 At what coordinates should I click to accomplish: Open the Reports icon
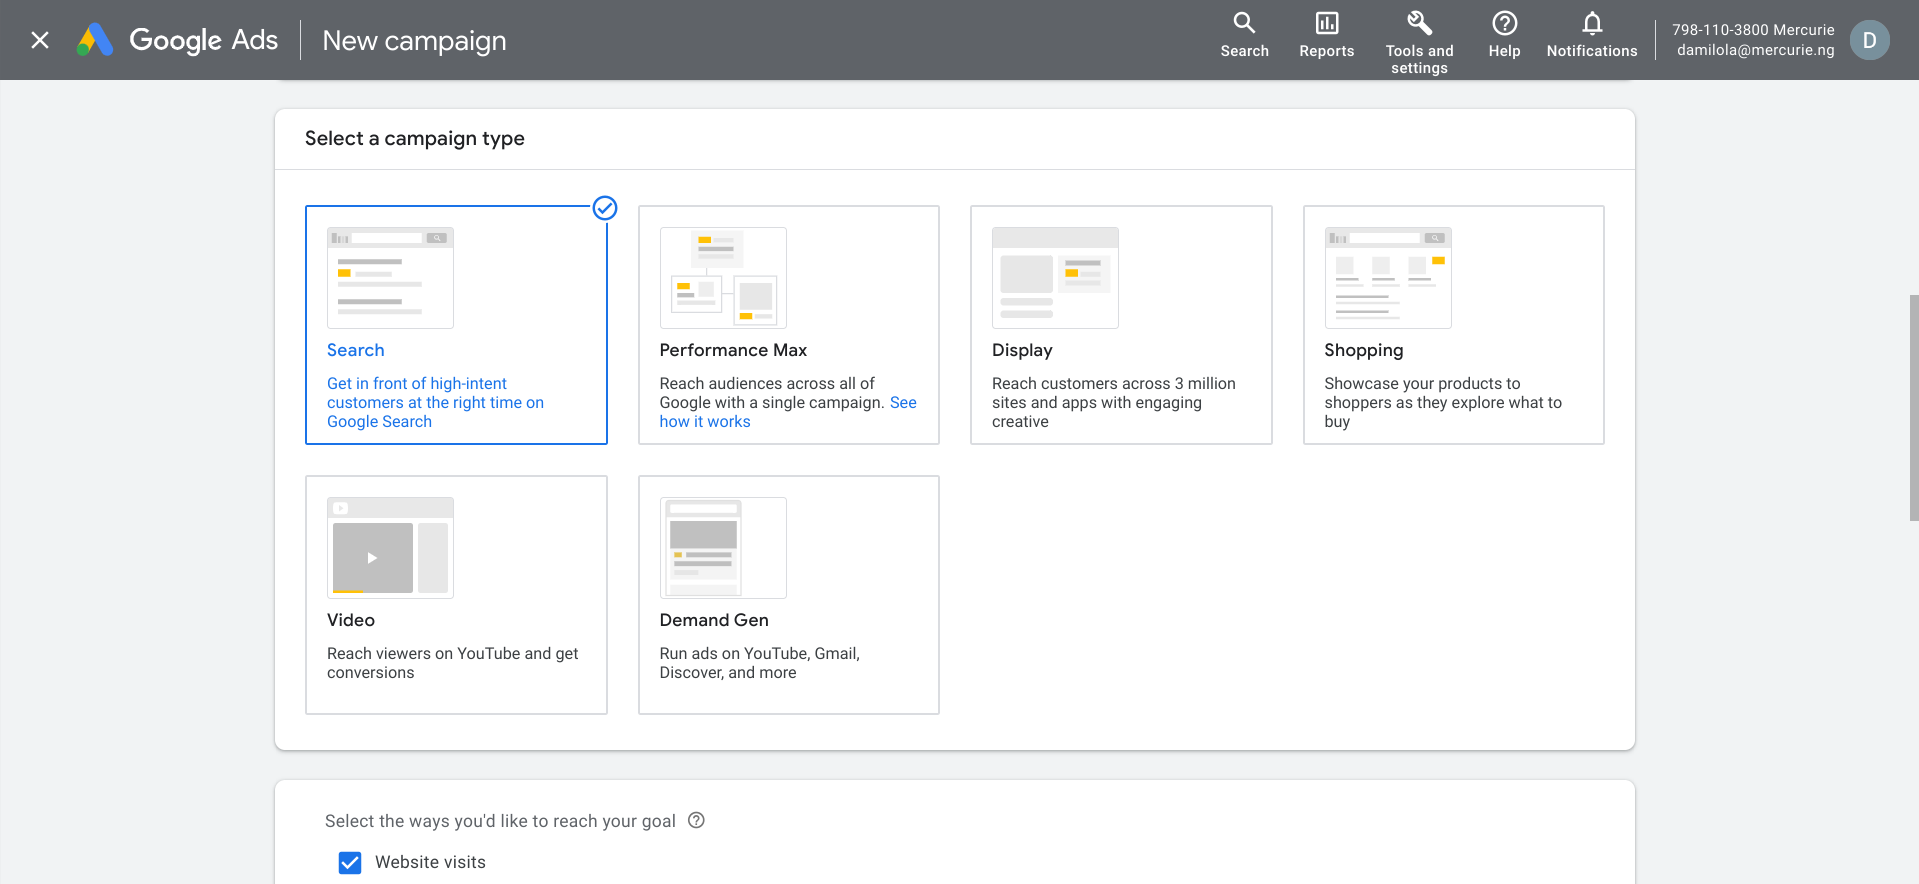[x=1326, y=23]
